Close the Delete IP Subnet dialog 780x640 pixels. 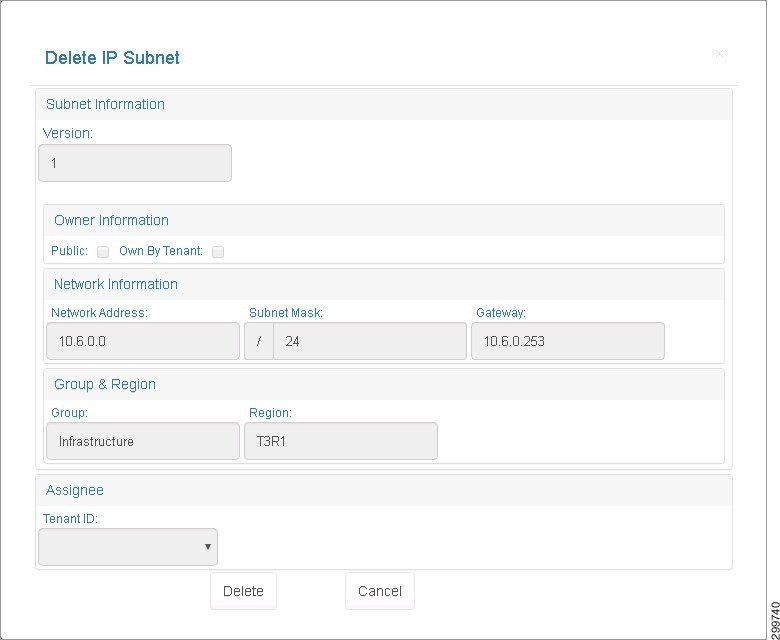pos(719,54)
